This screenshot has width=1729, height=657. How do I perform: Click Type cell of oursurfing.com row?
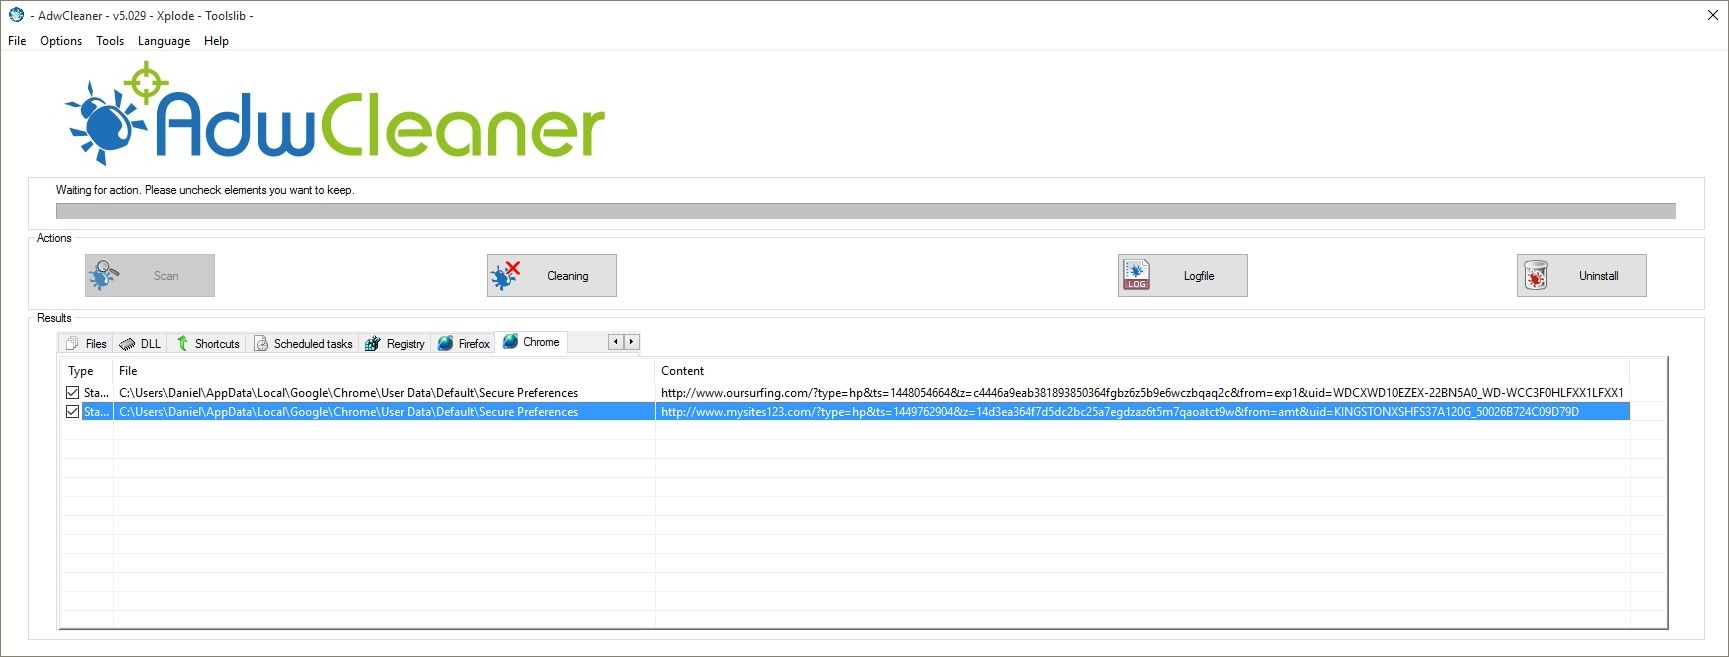(97, 393)
